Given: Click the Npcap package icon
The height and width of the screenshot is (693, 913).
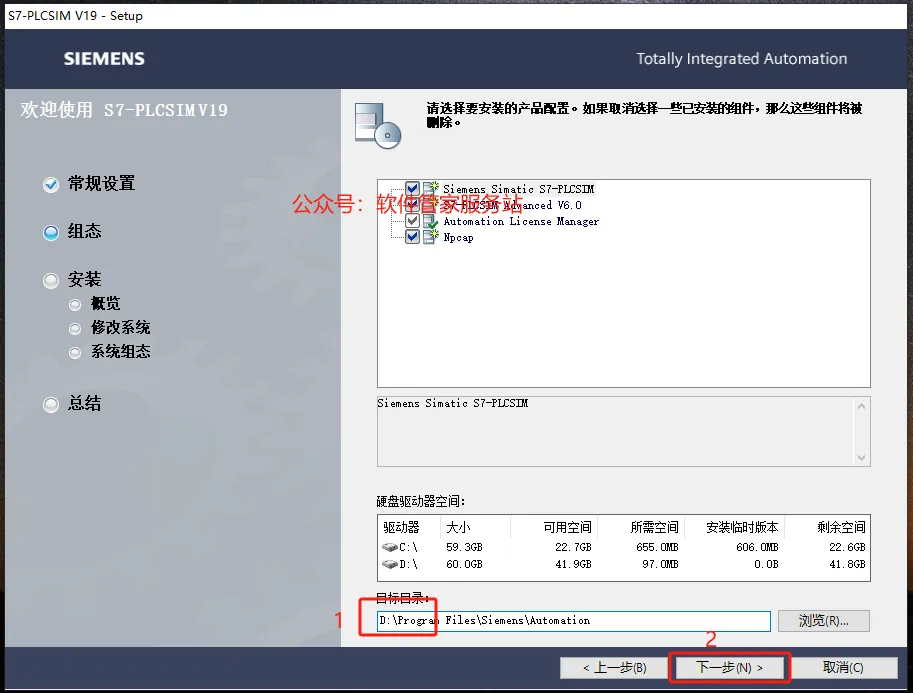Looking at the screenshot, I should 430,237.
